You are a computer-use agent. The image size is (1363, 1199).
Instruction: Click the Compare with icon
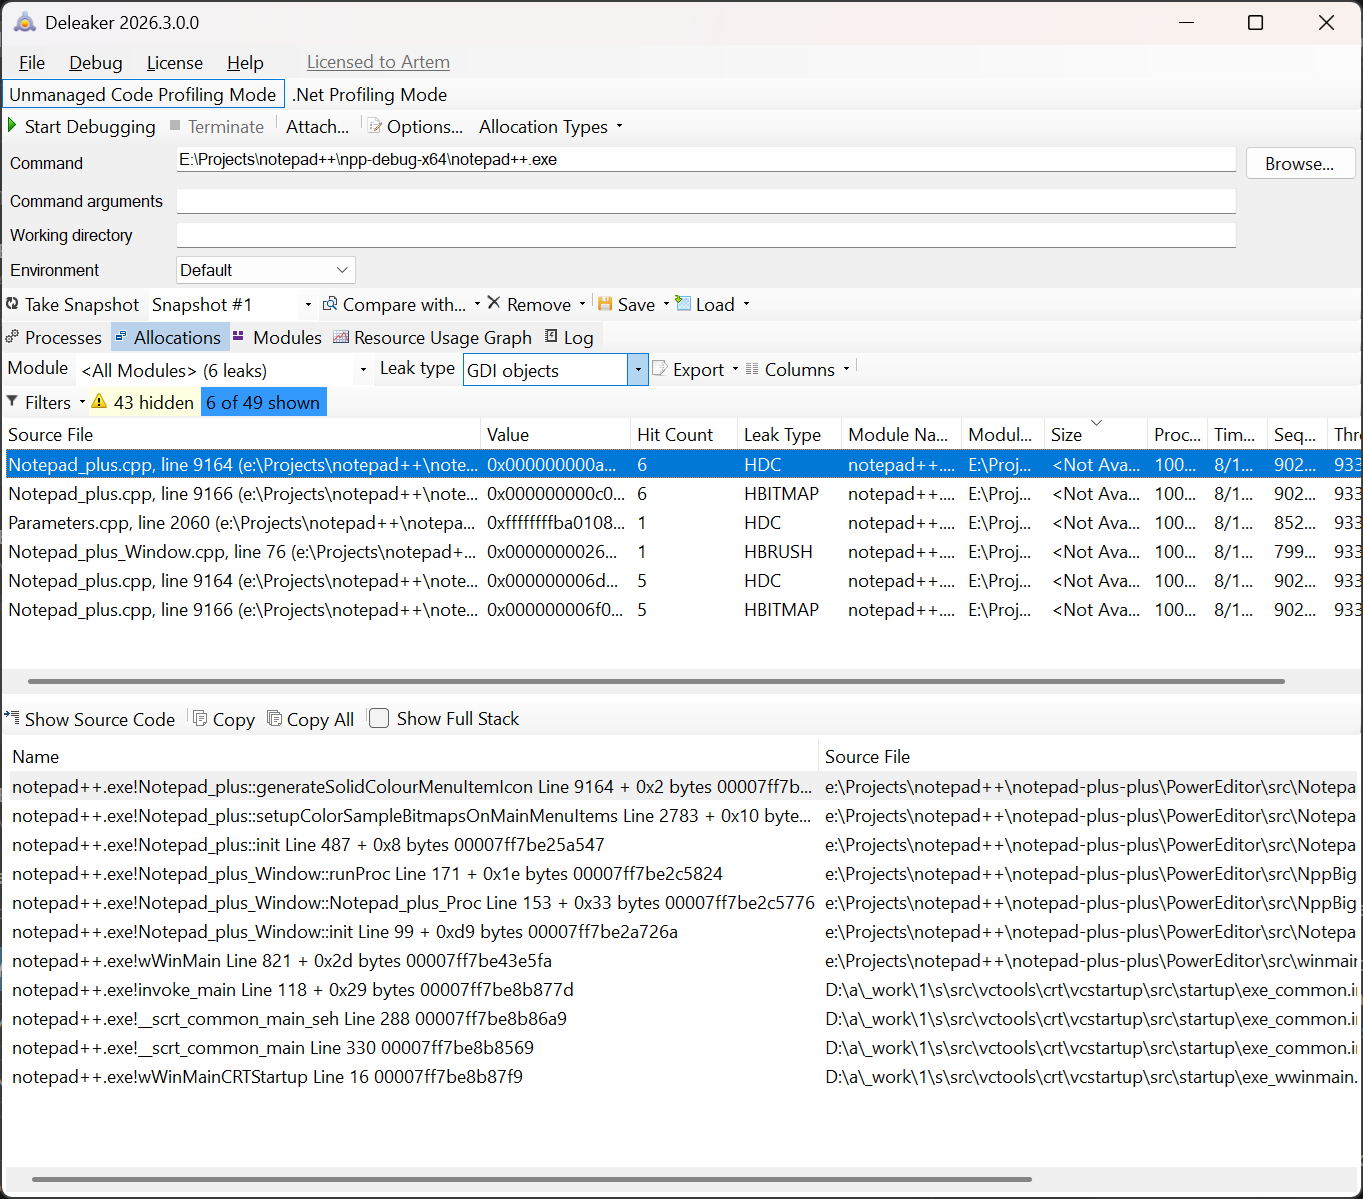pyautogui.click(x=330, y=304)
